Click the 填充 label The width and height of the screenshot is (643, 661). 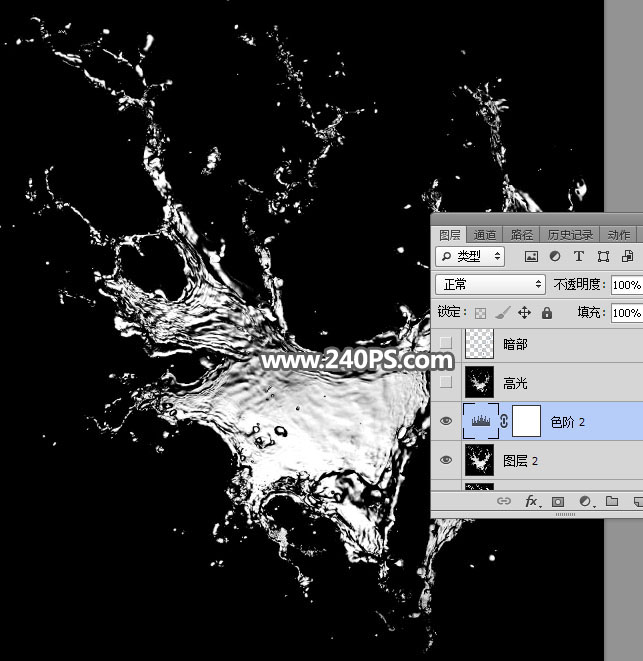coord(592,312)
